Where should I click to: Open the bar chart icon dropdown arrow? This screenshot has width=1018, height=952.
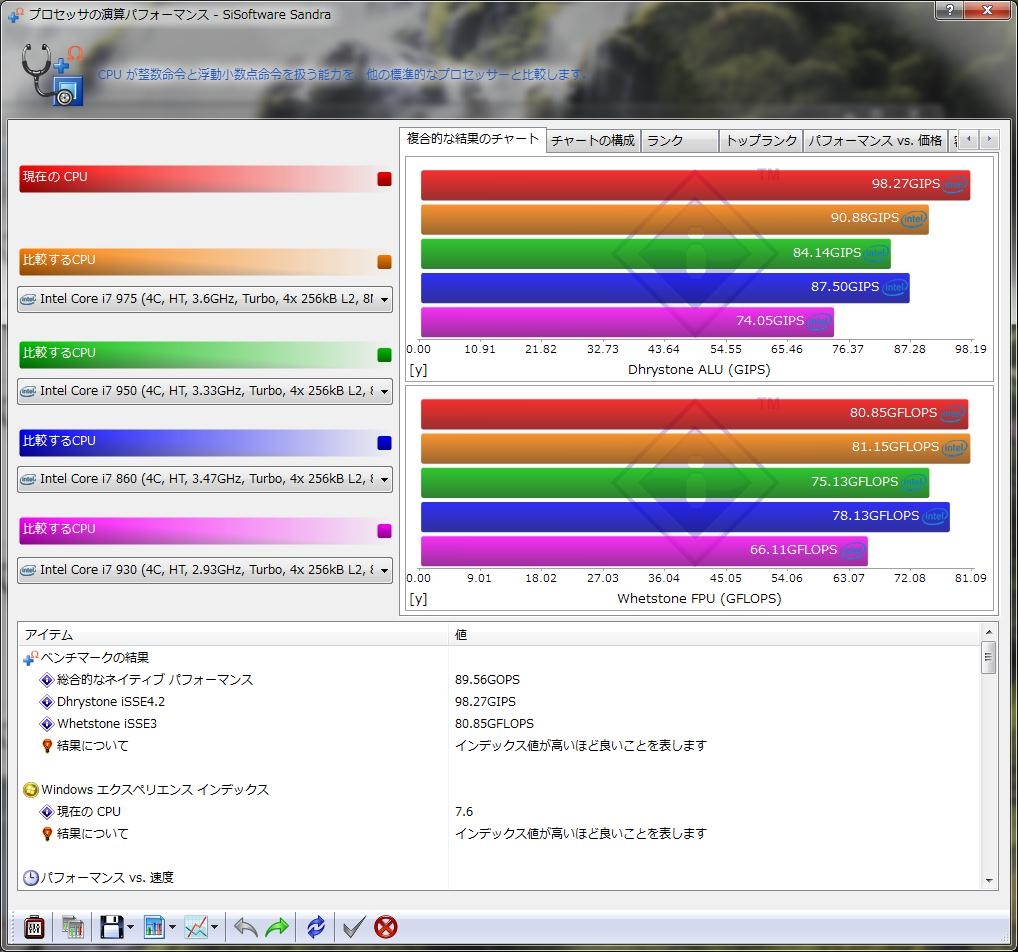coord(172,927)
